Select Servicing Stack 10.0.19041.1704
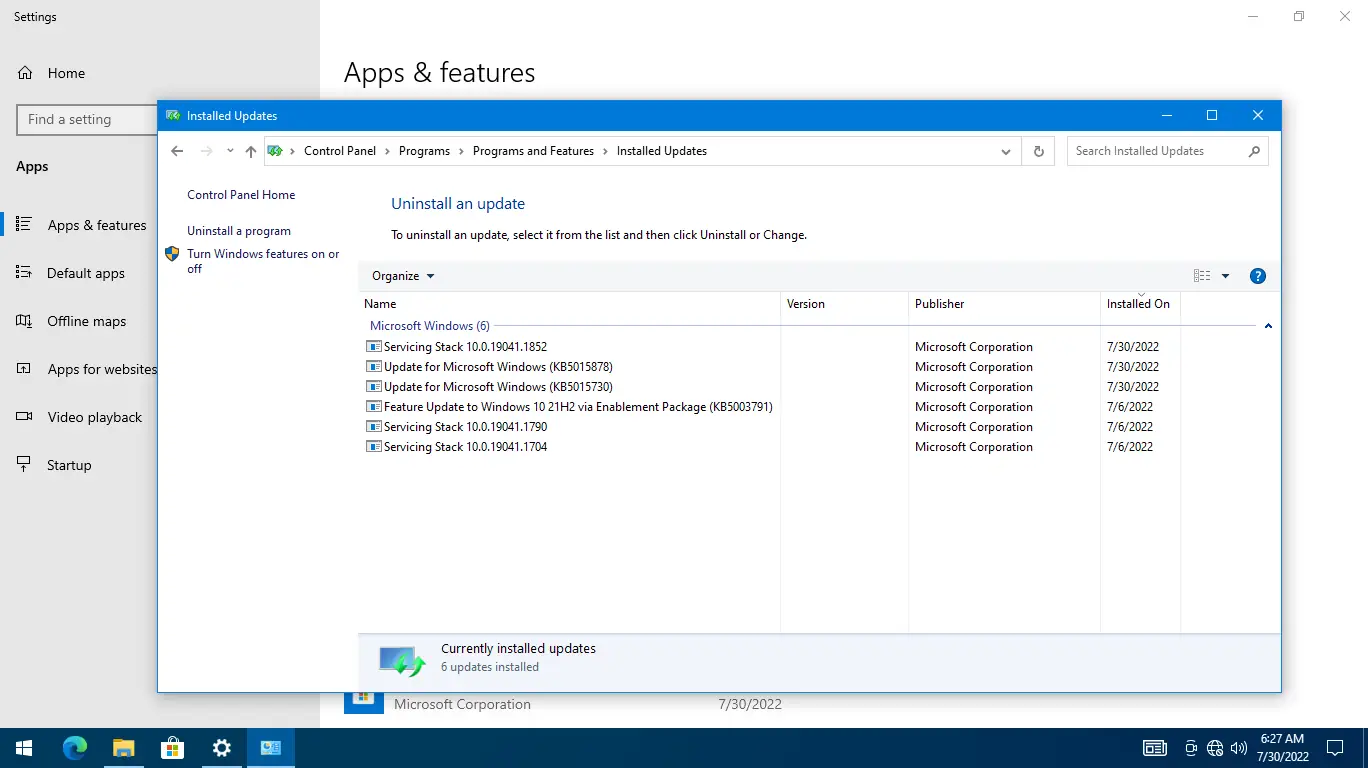This screenshot has width=1368, height=768. pyautogui.click(x=465, y=447)
